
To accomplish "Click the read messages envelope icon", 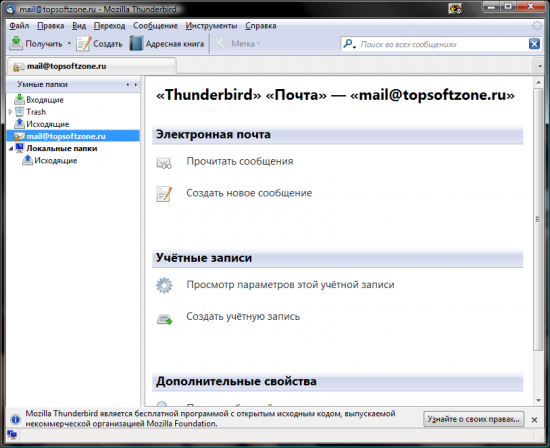I will pyautogui.click(x=164, y=163).
